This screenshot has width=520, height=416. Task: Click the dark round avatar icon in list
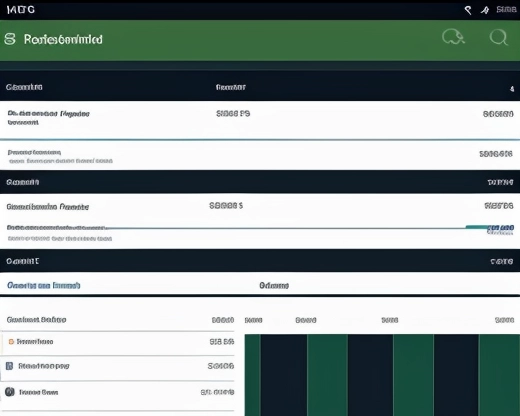[x=10, y=392]
